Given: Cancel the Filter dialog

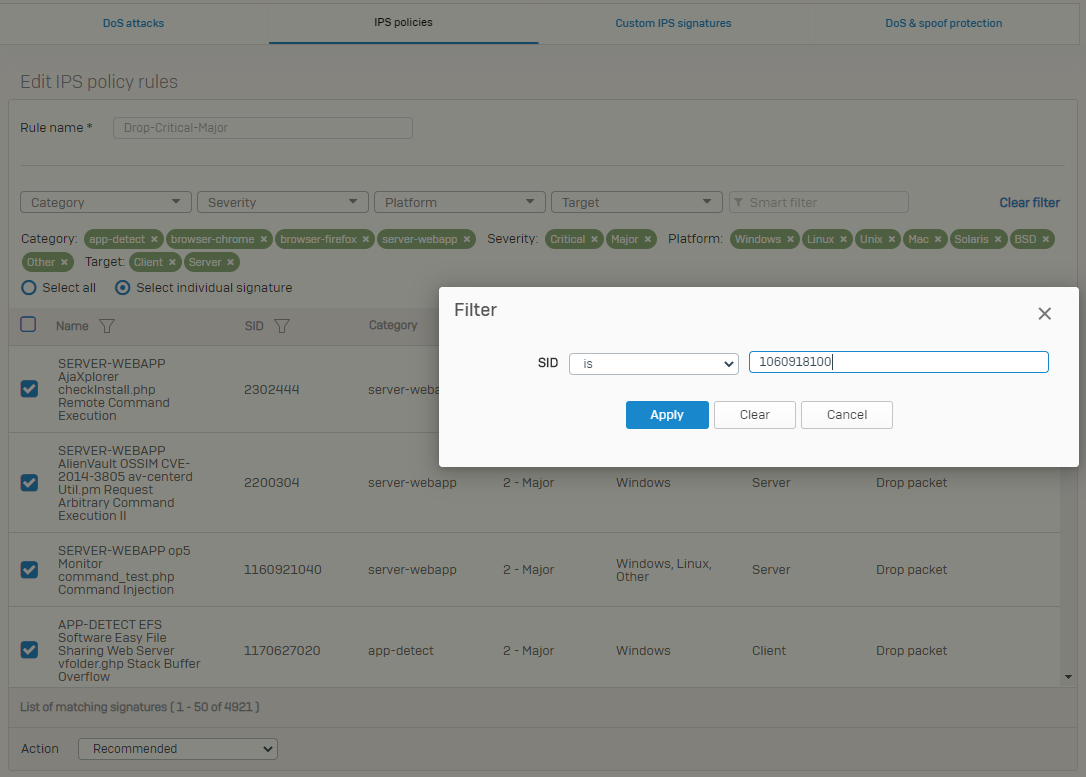Looking at the screenshot, I should (x=846, y=415).
